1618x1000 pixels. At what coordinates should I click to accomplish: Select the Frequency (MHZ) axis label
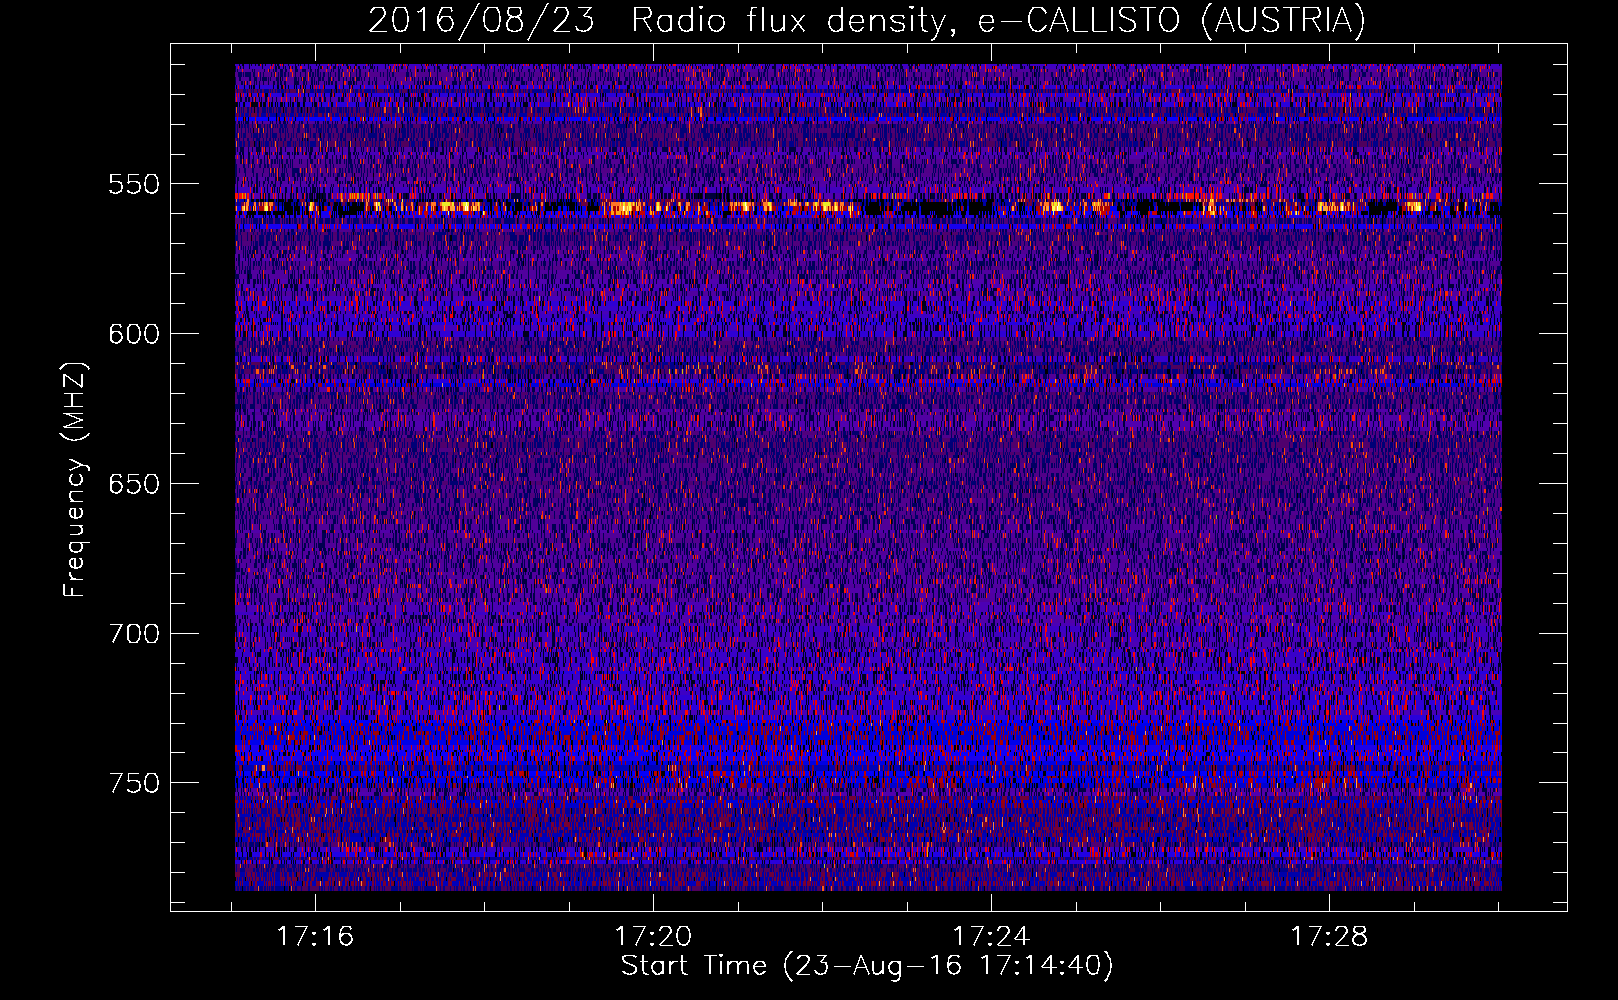(x=75, y=479)
